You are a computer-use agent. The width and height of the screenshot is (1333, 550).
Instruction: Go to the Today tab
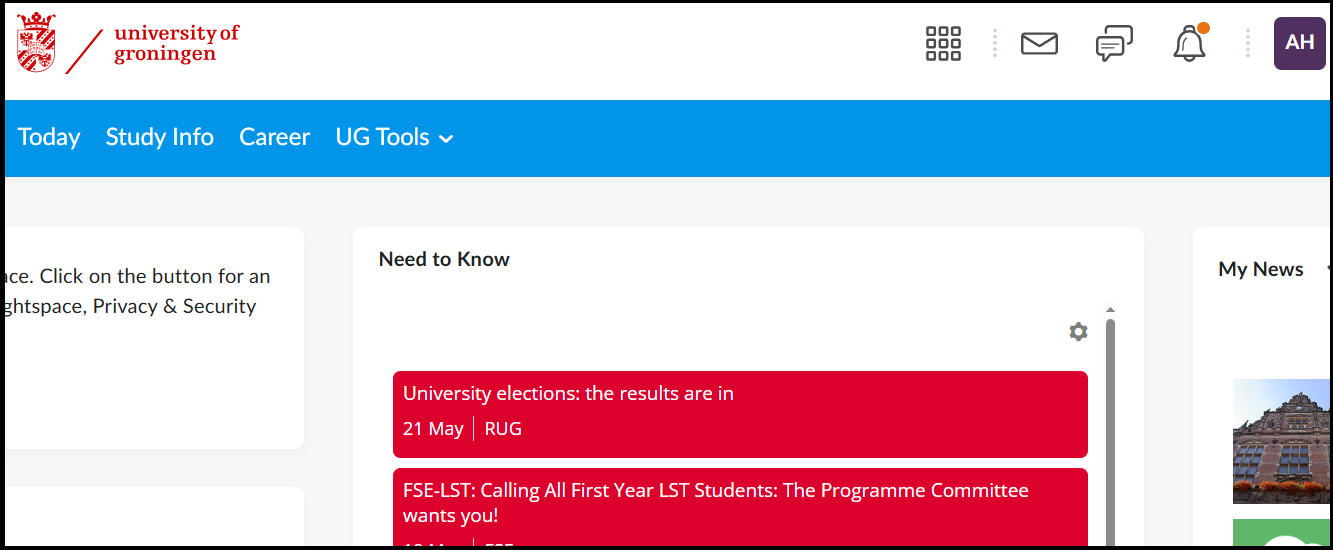pyautogui.click(x=49, y=138)
